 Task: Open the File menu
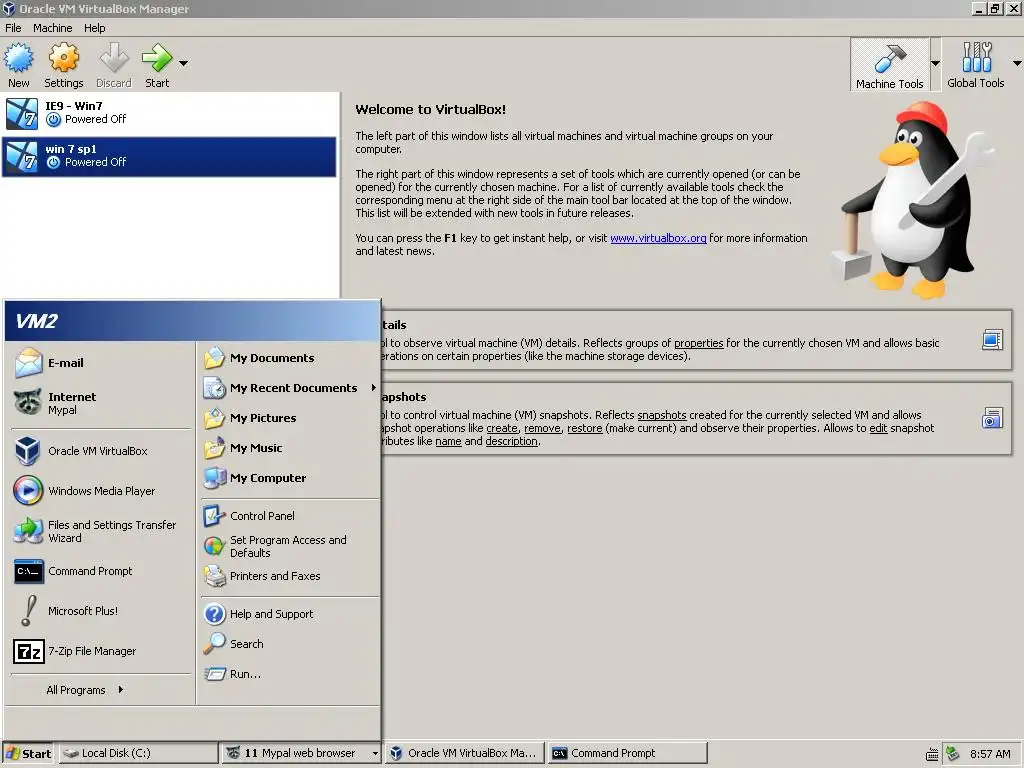pyautogui.click(x=13, y=28)
